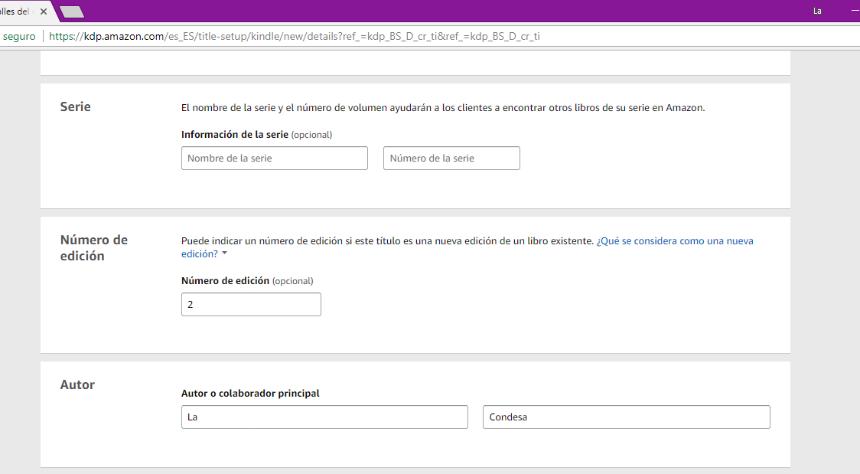The width and height of the screenshot is (860, 474).
Task: Click the Número de edición input containing 2
Action: pos(251,304)
